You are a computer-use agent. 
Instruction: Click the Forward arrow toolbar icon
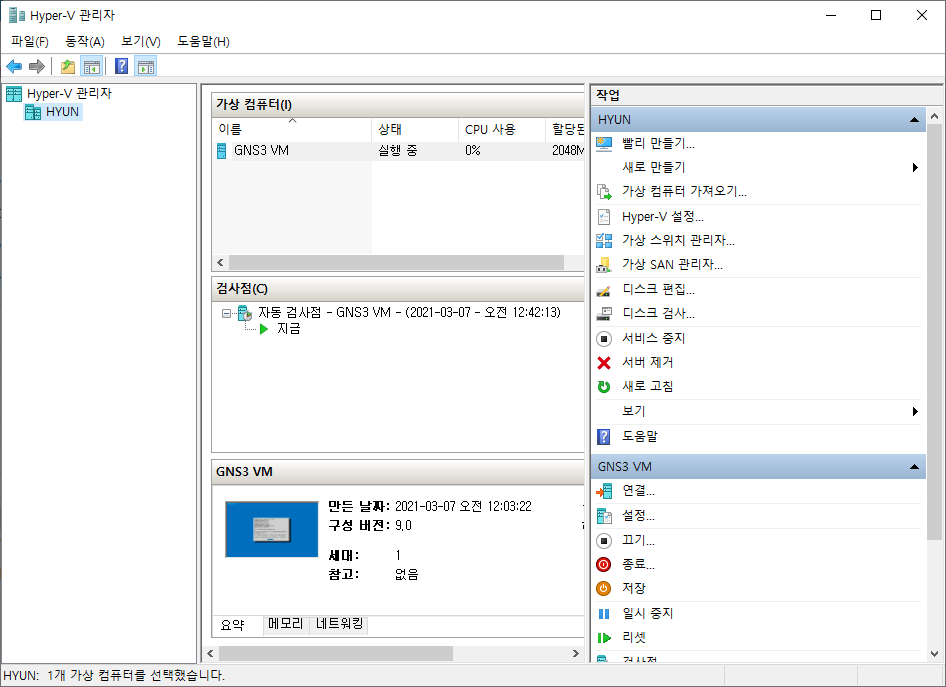click(37, 66)
